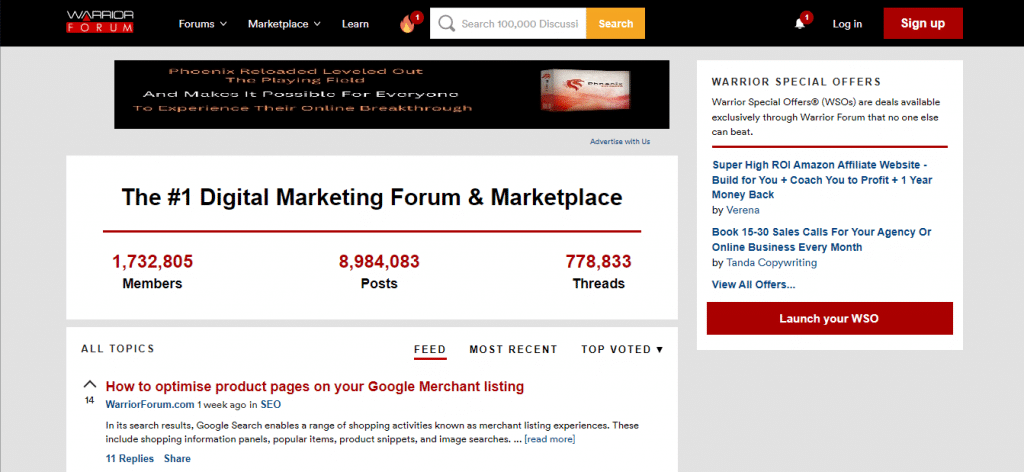
Task: Open the Top Voted sort dropdown
Action: [x=622, y=349]
